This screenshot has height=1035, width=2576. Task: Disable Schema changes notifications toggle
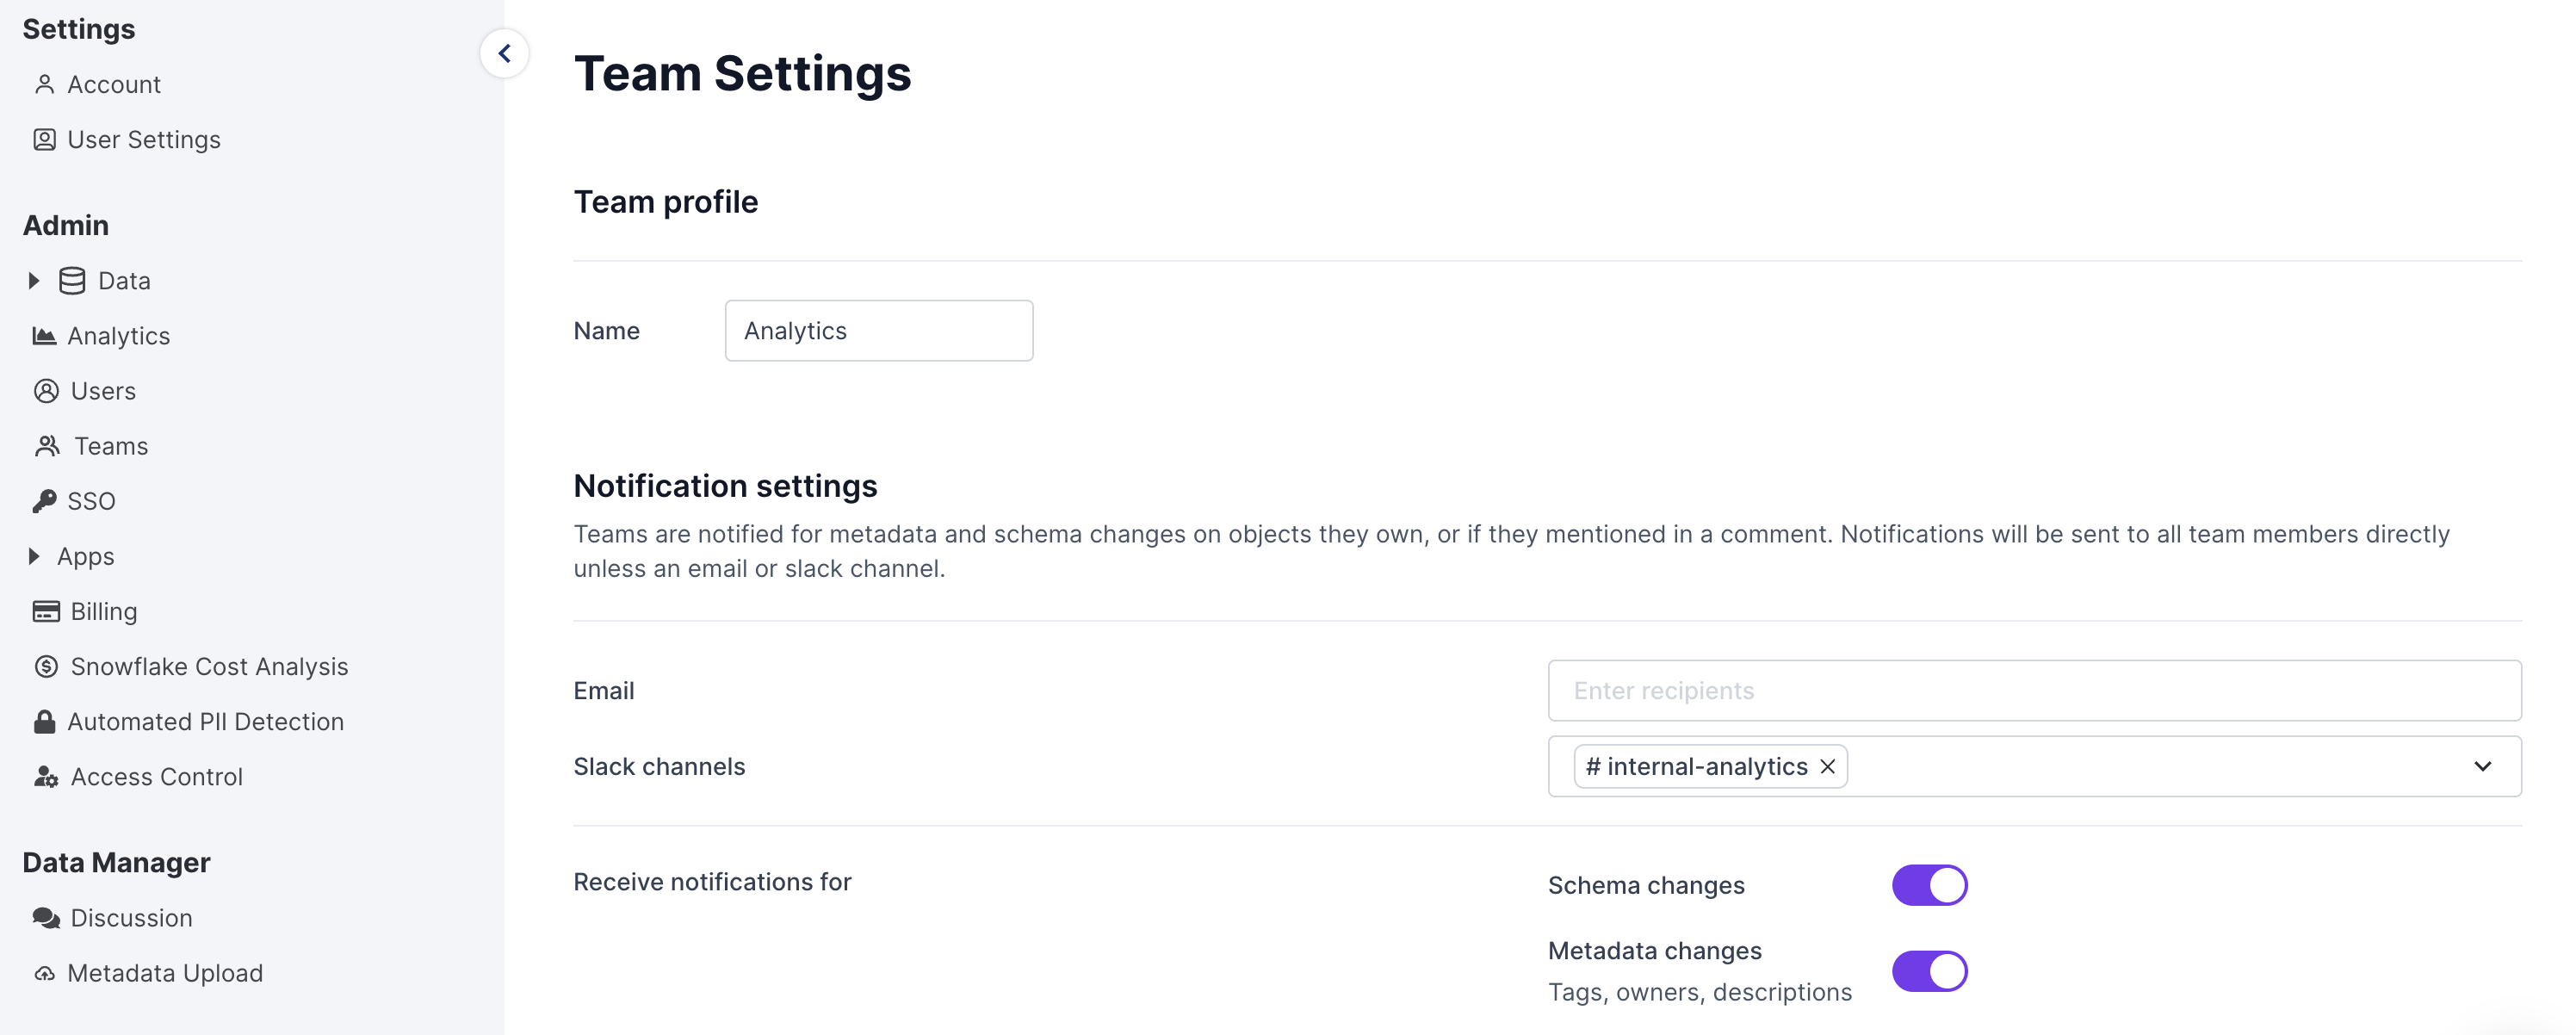click(x=1928, y=885)
